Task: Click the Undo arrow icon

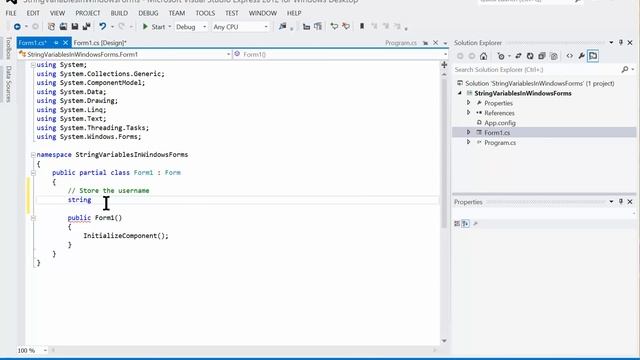Action: (x=102, y=27)
